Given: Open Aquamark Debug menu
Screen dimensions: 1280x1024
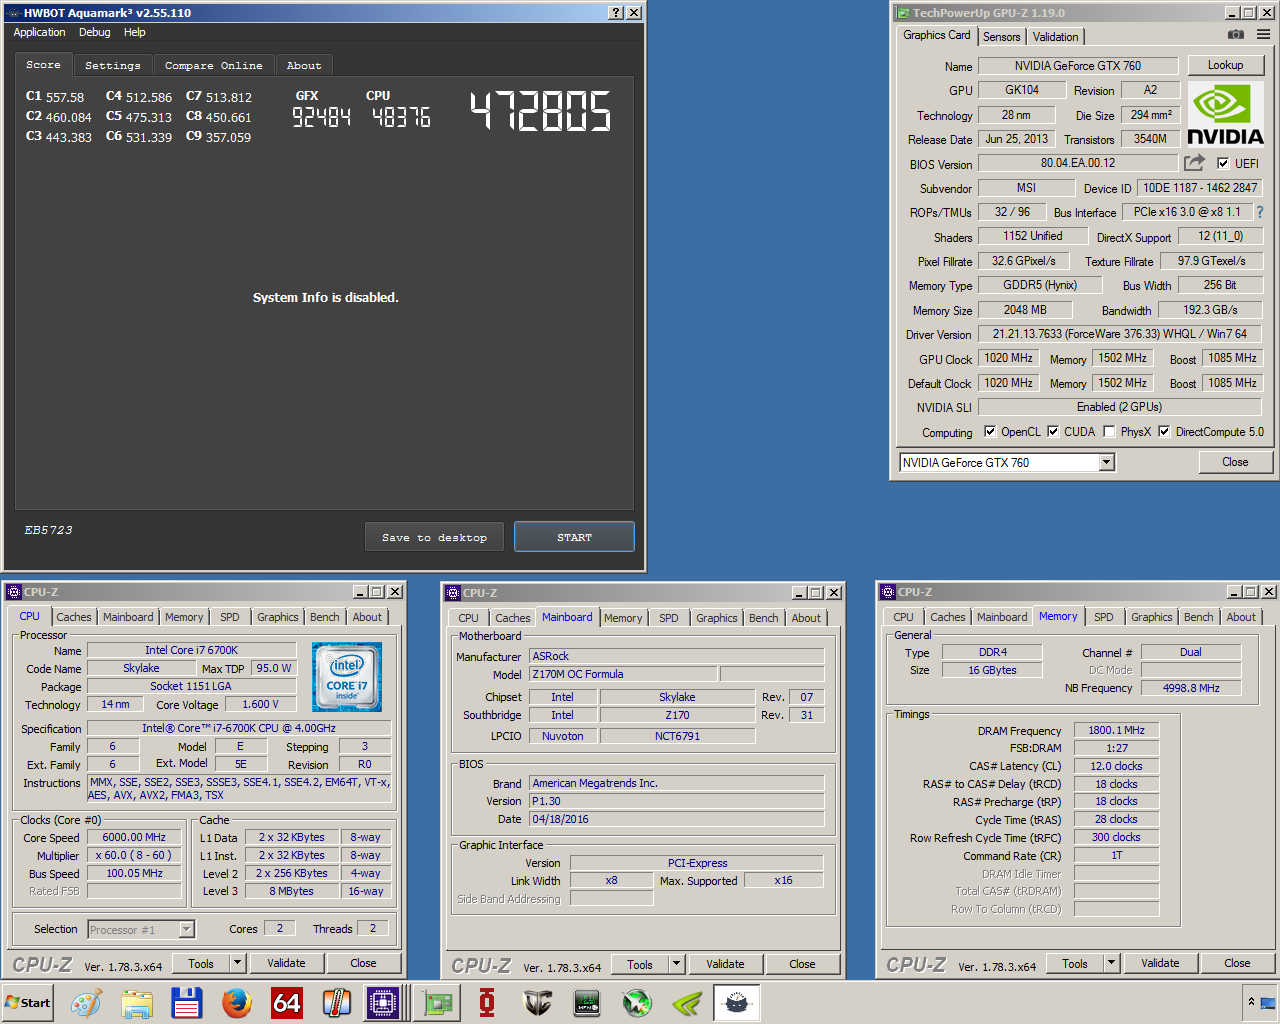Looking at the screenshot, I should pos(95,32).
